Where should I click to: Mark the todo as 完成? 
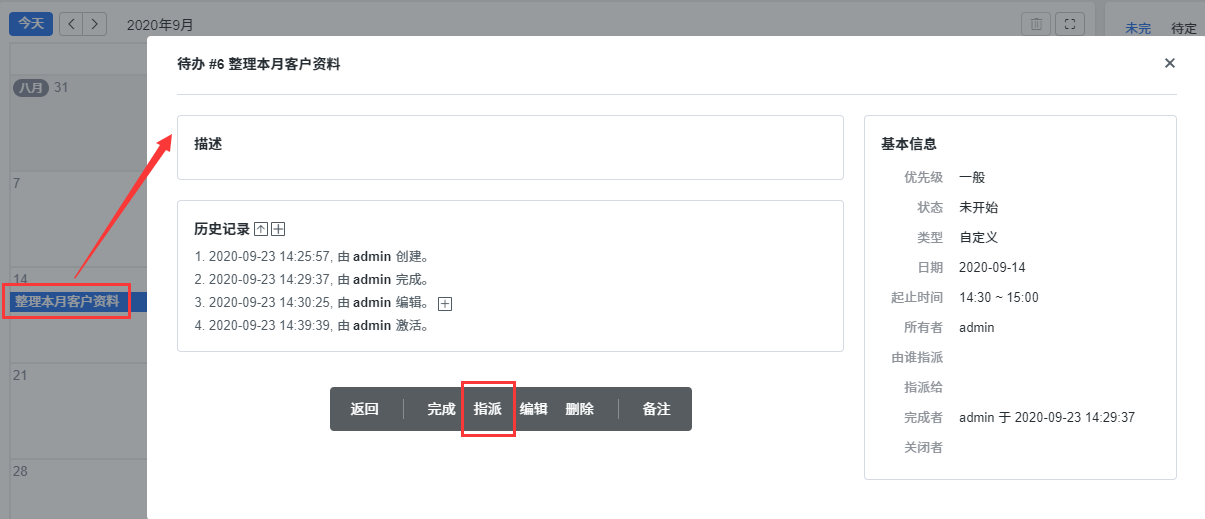pos(441,409)
